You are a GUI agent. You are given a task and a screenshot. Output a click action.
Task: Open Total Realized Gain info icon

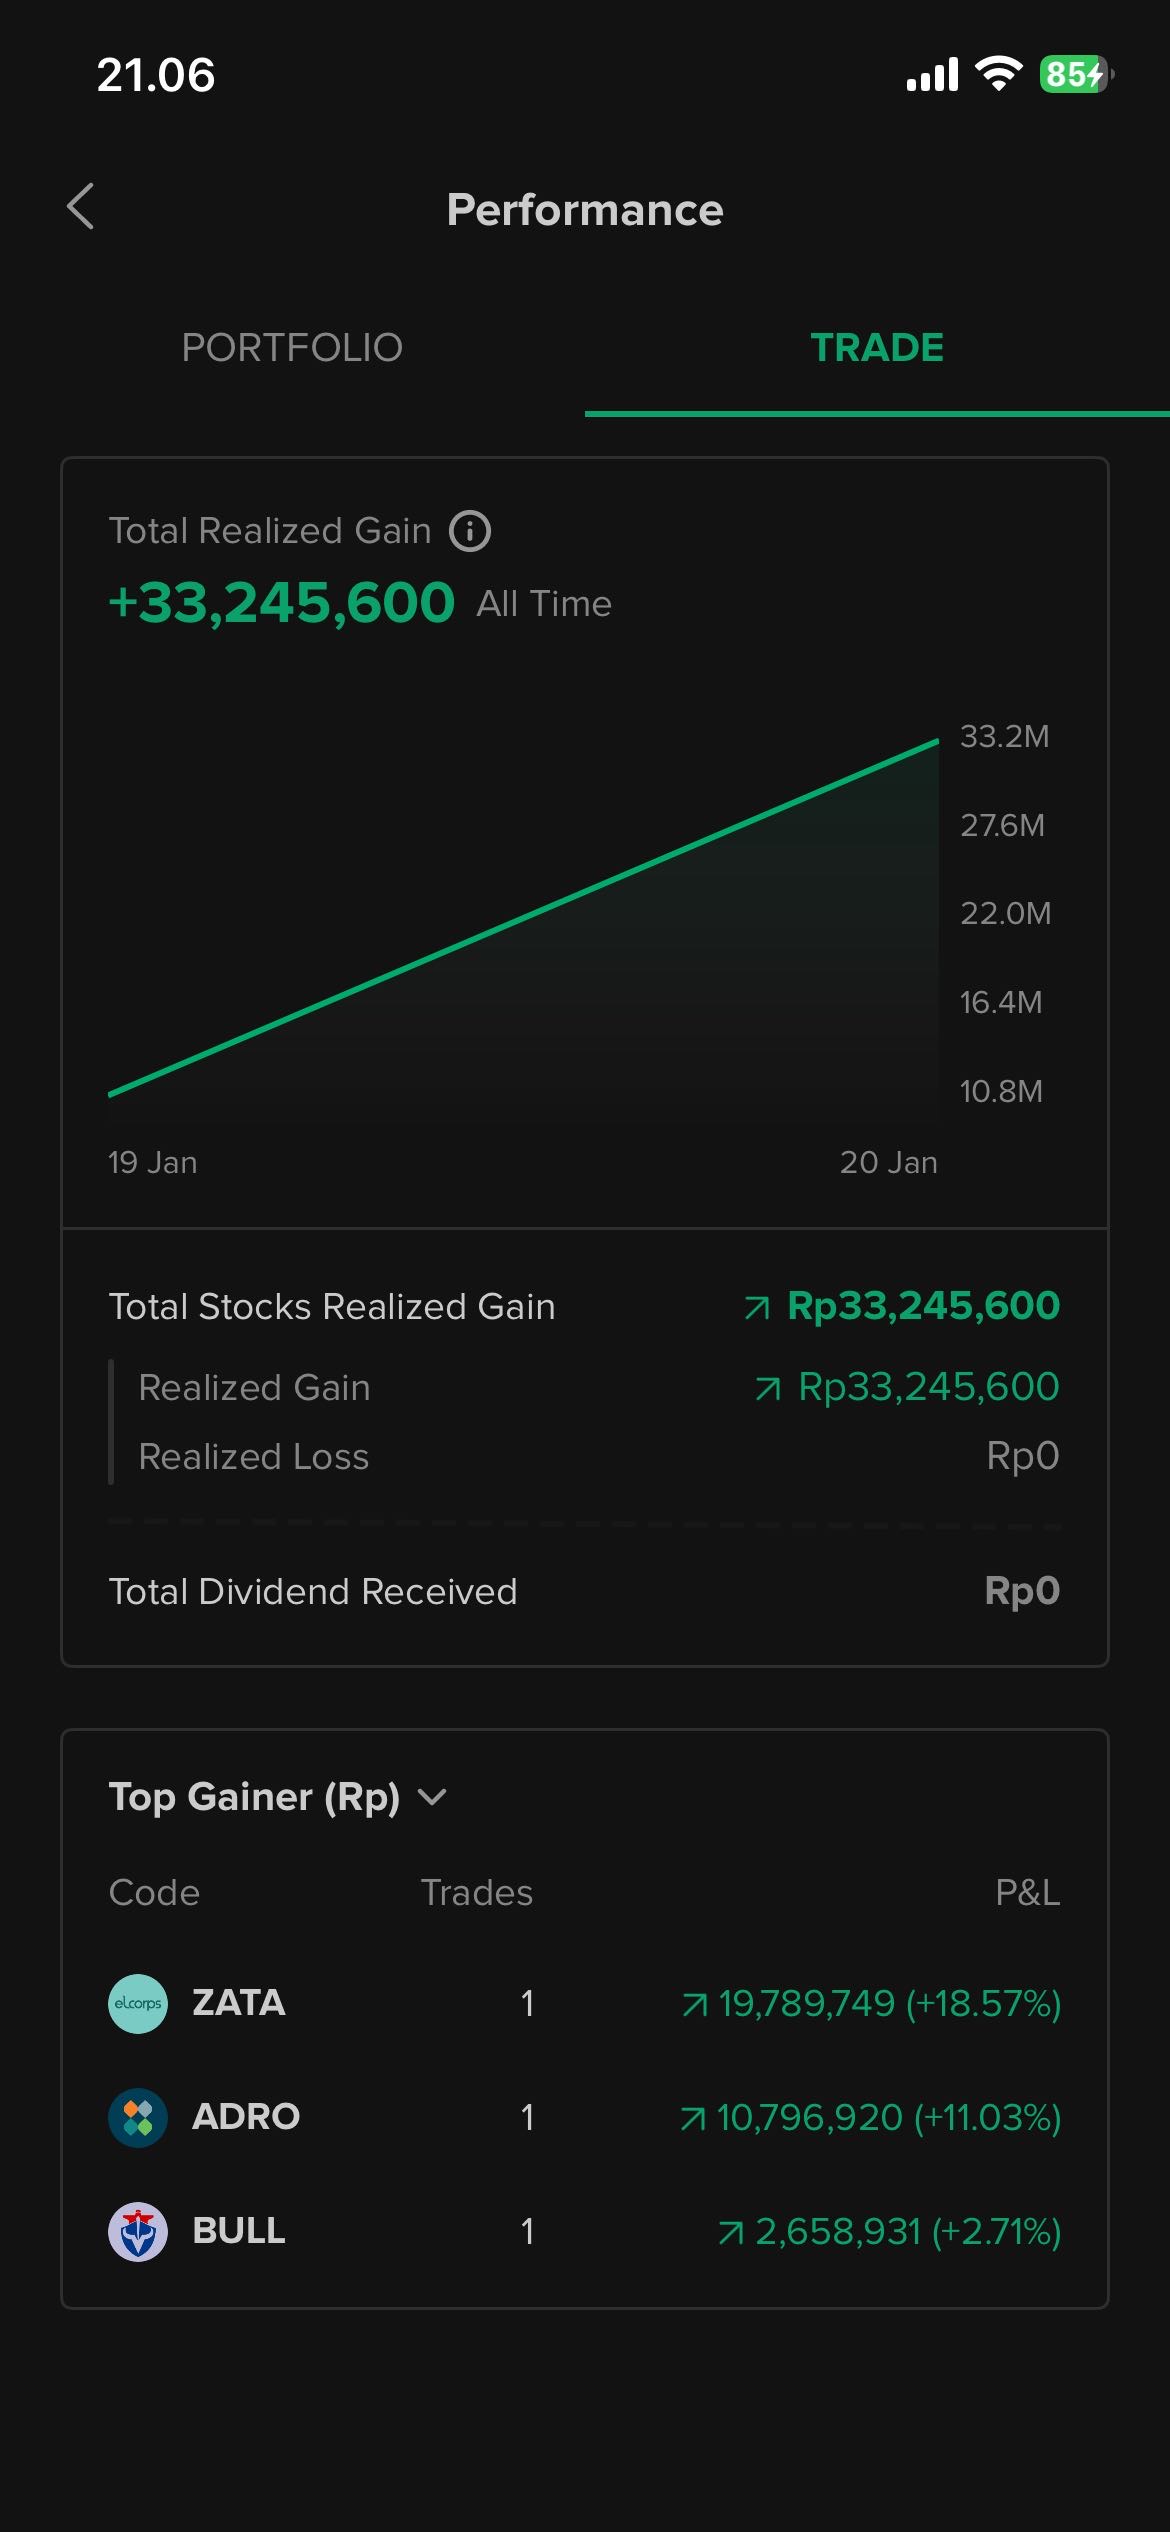[x=470, y=531]
